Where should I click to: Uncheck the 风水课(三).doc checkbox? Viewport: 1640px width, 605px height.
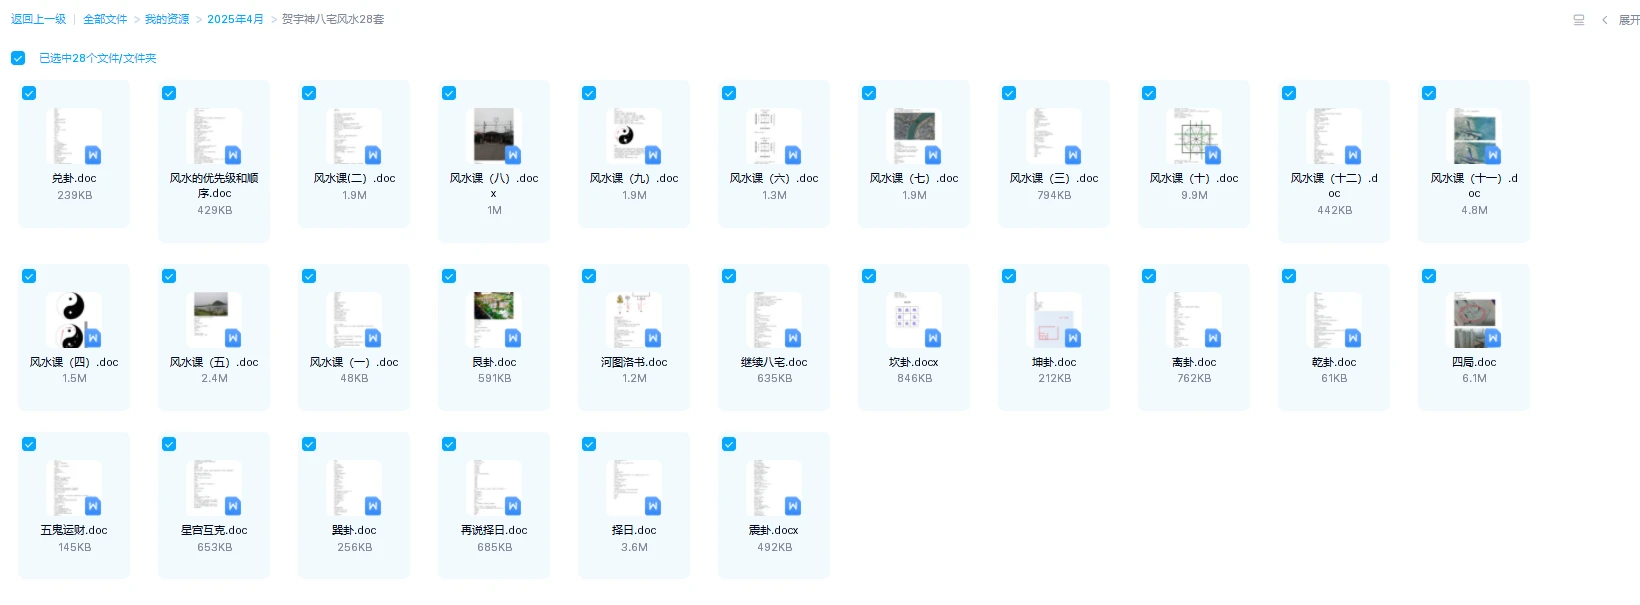point(1009,93)
